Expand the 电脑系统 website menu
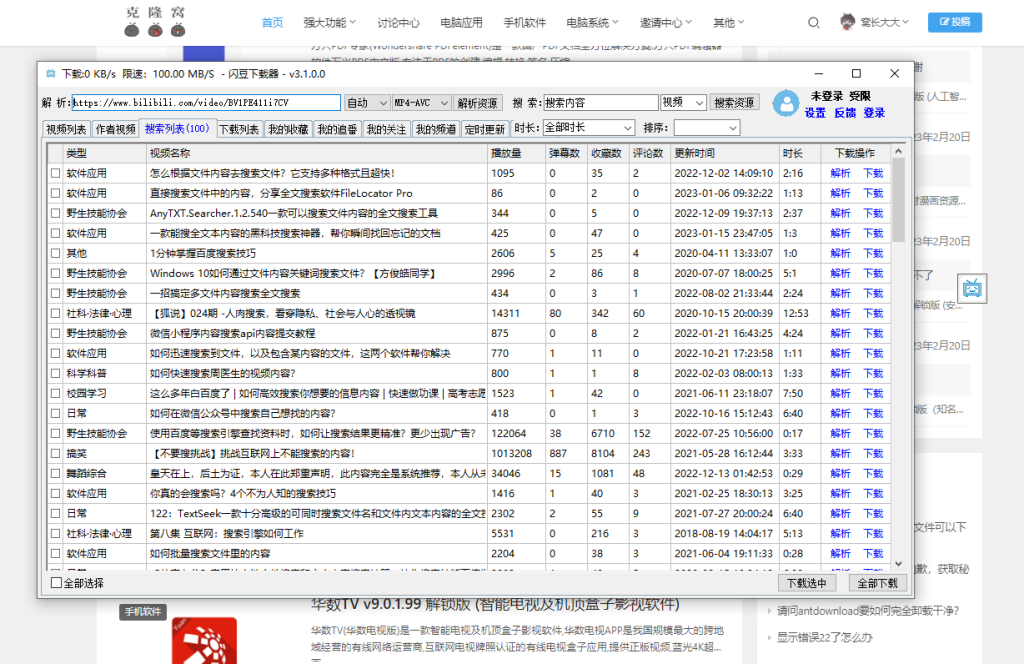This screenshot has width=1024, height=664. tap(592, 23)
